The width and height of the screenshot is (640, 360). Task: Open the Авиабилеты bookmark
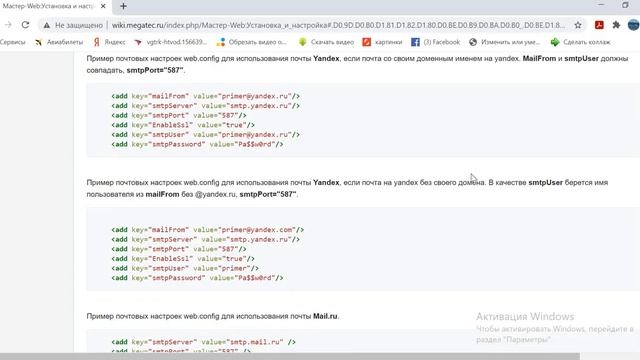[59, 42]
